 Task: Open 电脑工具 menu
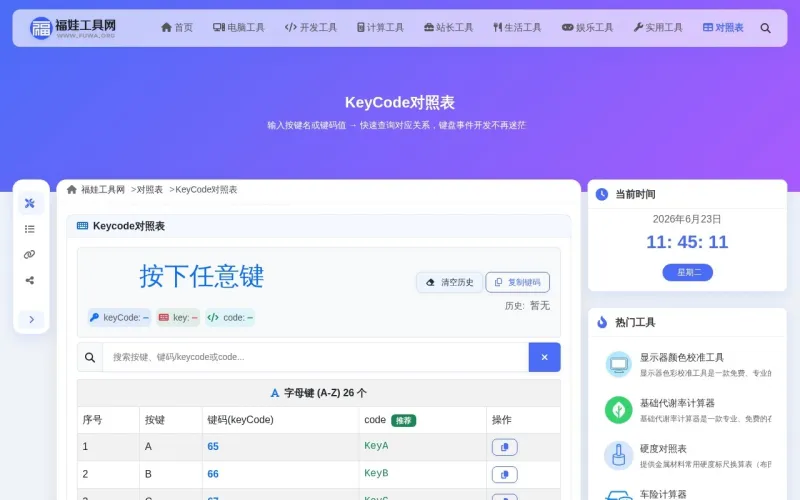(239, 28)
